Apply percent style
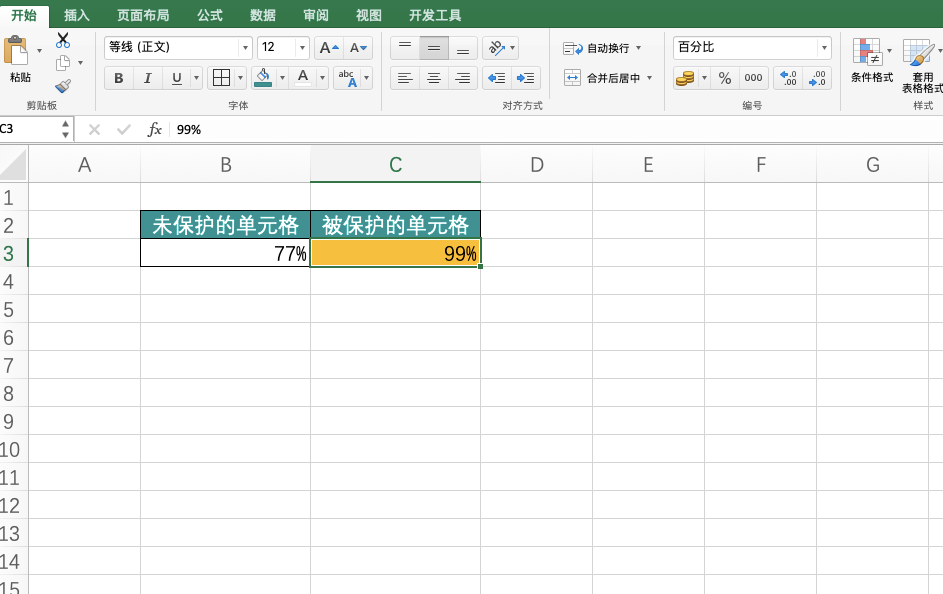This screenshot has height=594, width=943. tap(725, 78)
